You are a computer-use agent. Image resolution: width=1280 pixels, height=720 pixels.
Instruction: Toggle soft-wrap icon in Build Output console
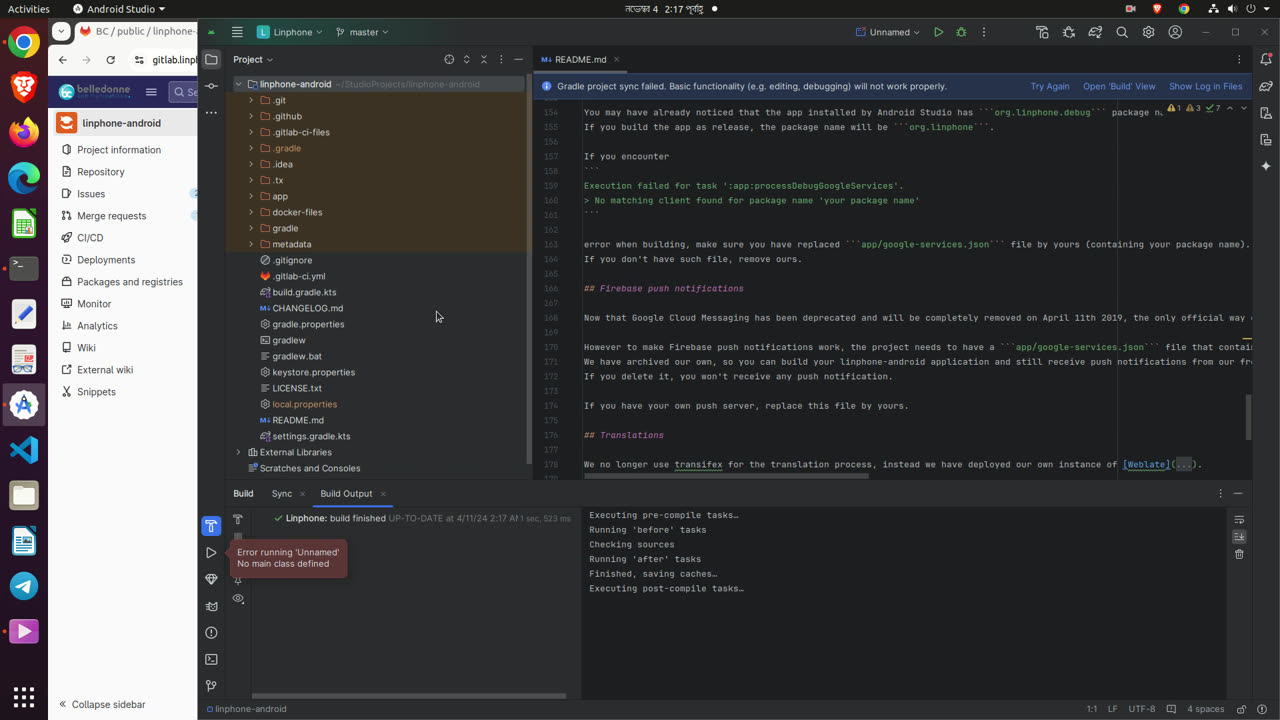point(1239,520)
